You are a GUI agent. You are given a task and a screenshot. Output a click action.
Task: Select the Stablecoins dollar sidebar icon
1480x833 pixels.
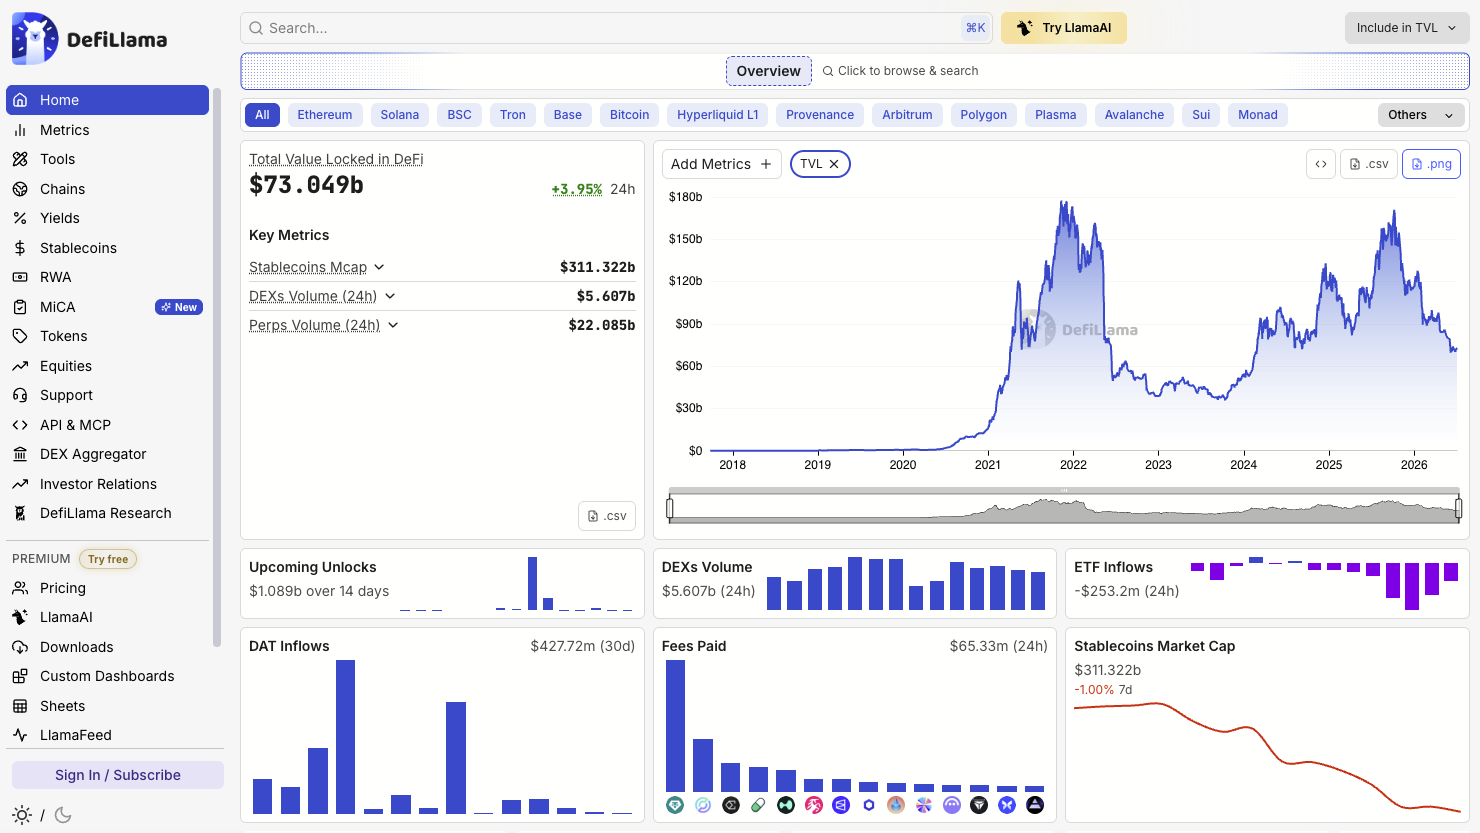tap(20, 248)
